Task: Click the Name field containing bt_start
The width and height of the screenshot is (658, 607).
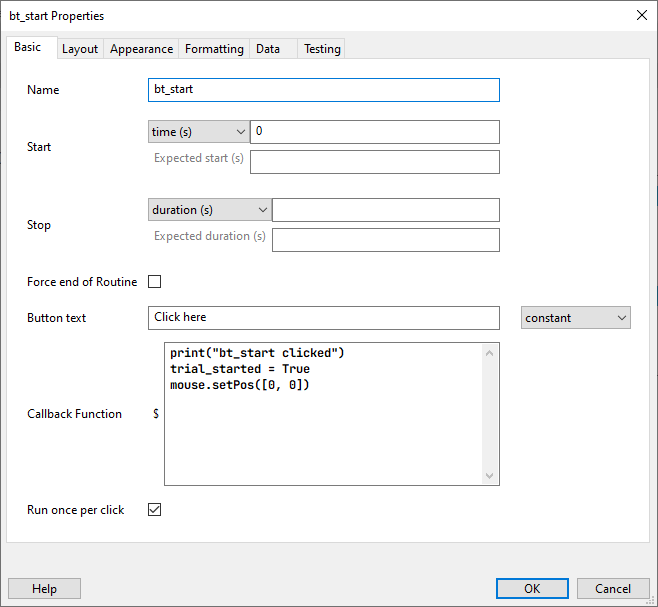Action: [x=324, y=90]
